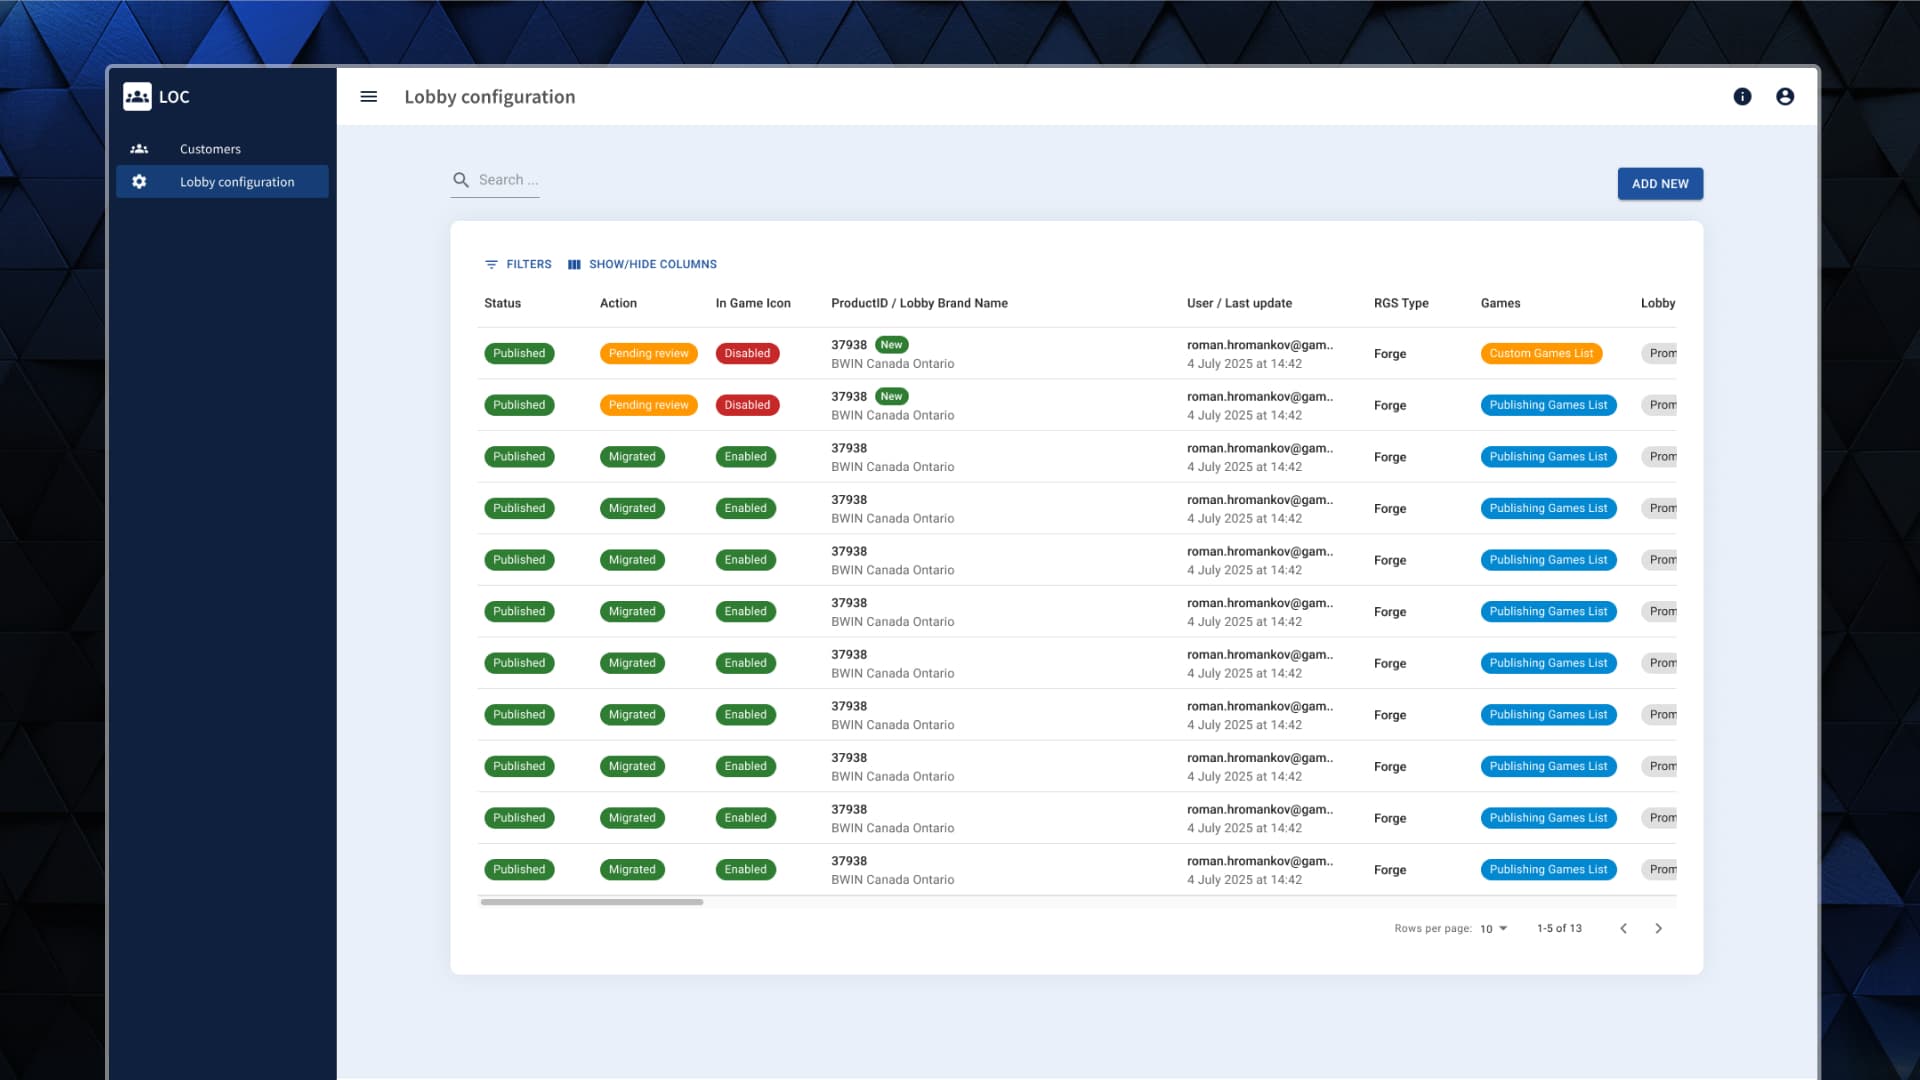Viewport: 1920px width, 1080px height.
Task: Click the Pending review badge on second row
Action: point(648,405)
